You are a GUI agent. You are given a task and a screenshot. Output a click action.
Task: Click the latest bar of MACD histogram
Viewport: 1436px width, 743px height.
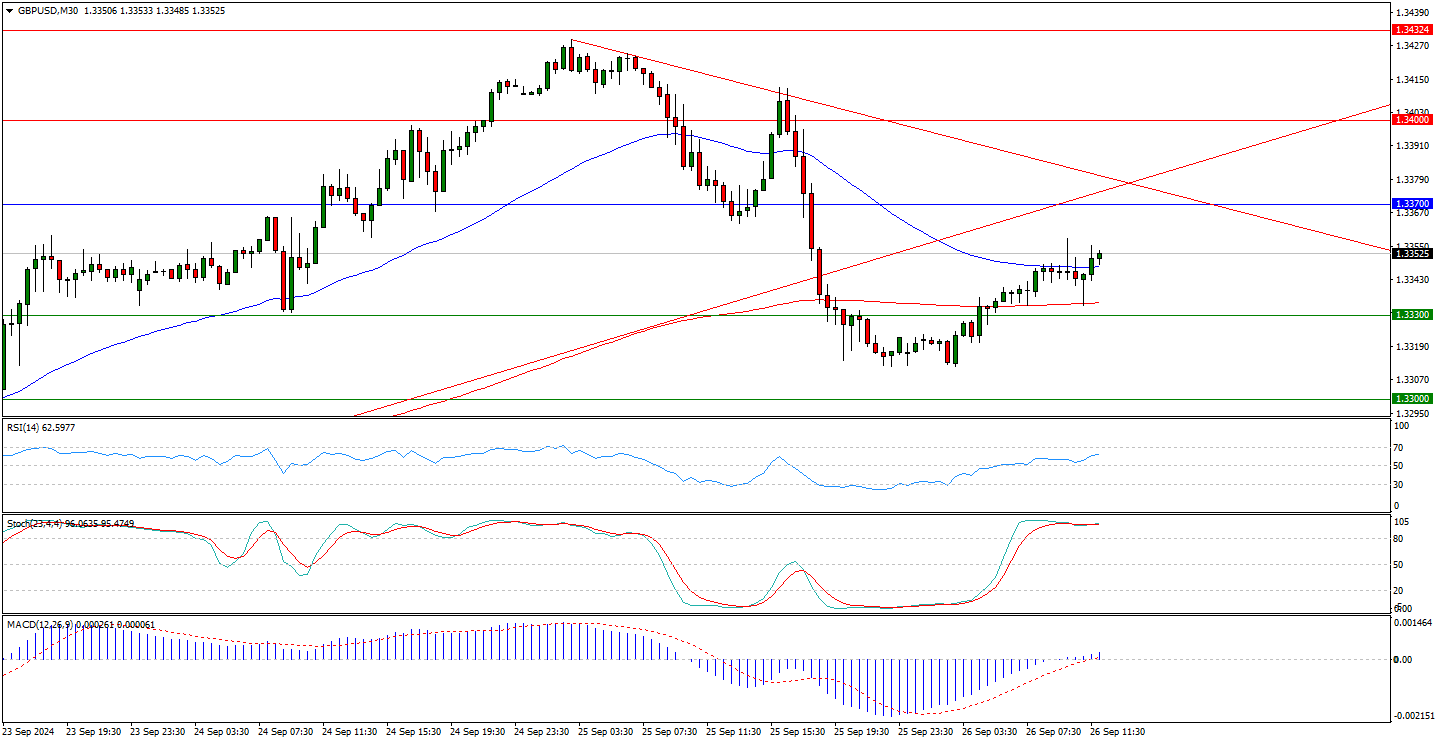point(1100,656)
